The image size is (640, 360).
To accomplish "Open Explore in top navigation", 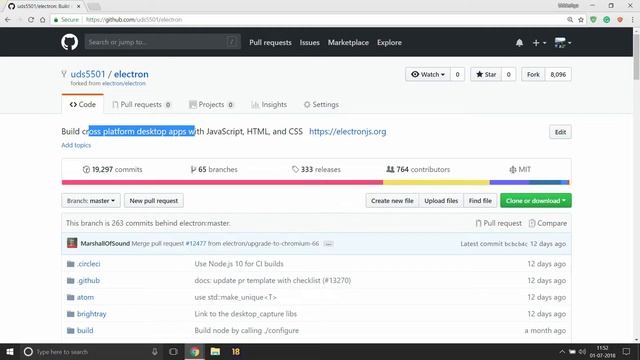I will click(389, 42).
